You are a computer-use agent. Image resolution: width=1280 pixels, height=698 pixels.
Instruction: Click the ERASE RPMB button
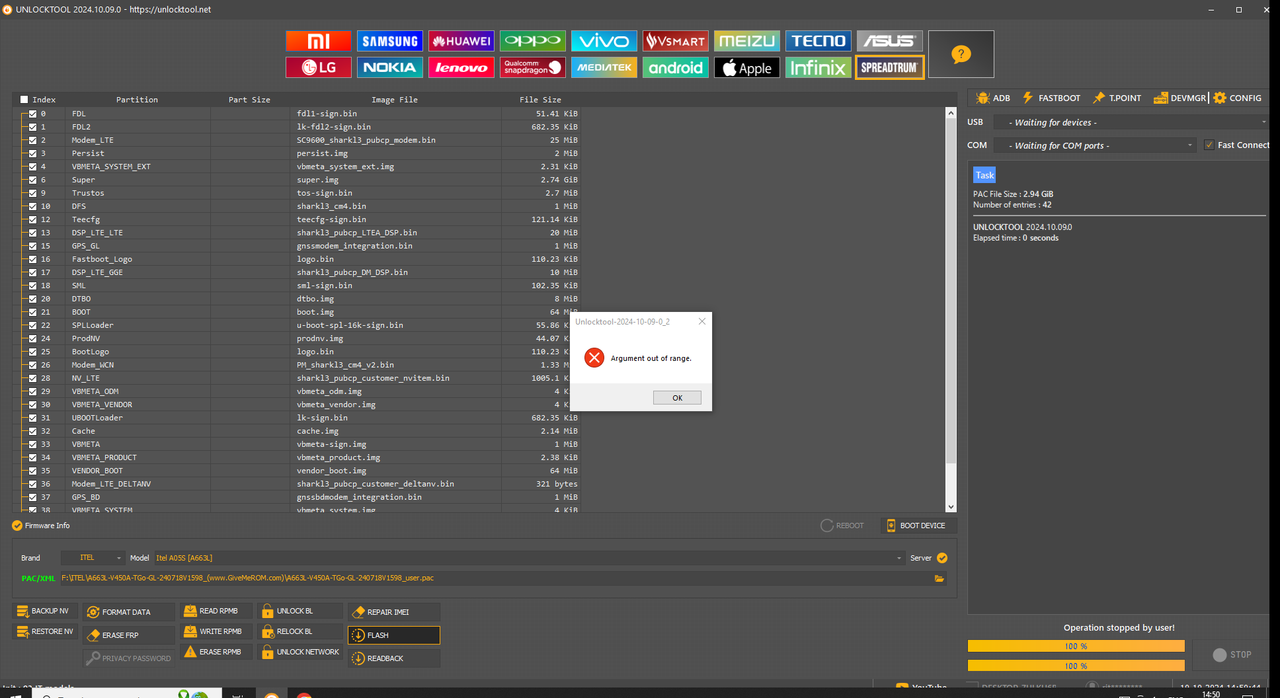[214, 652]
